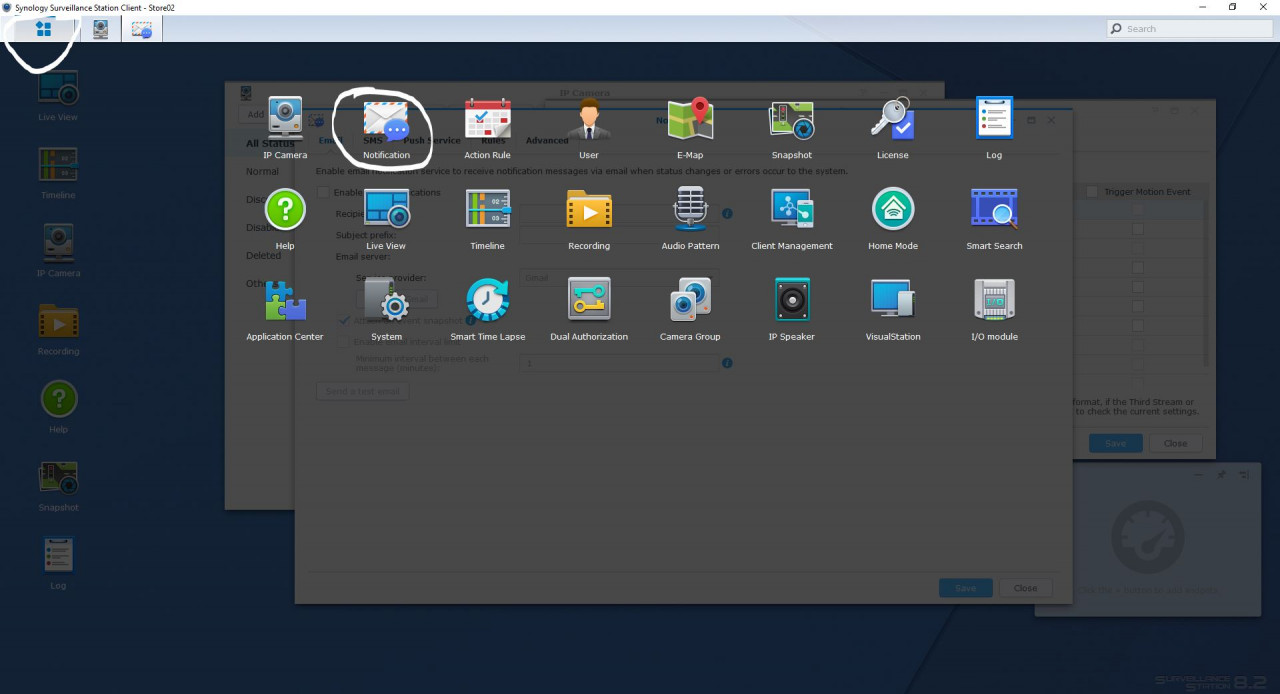Launch IP Speaker application

pos(791,310)
